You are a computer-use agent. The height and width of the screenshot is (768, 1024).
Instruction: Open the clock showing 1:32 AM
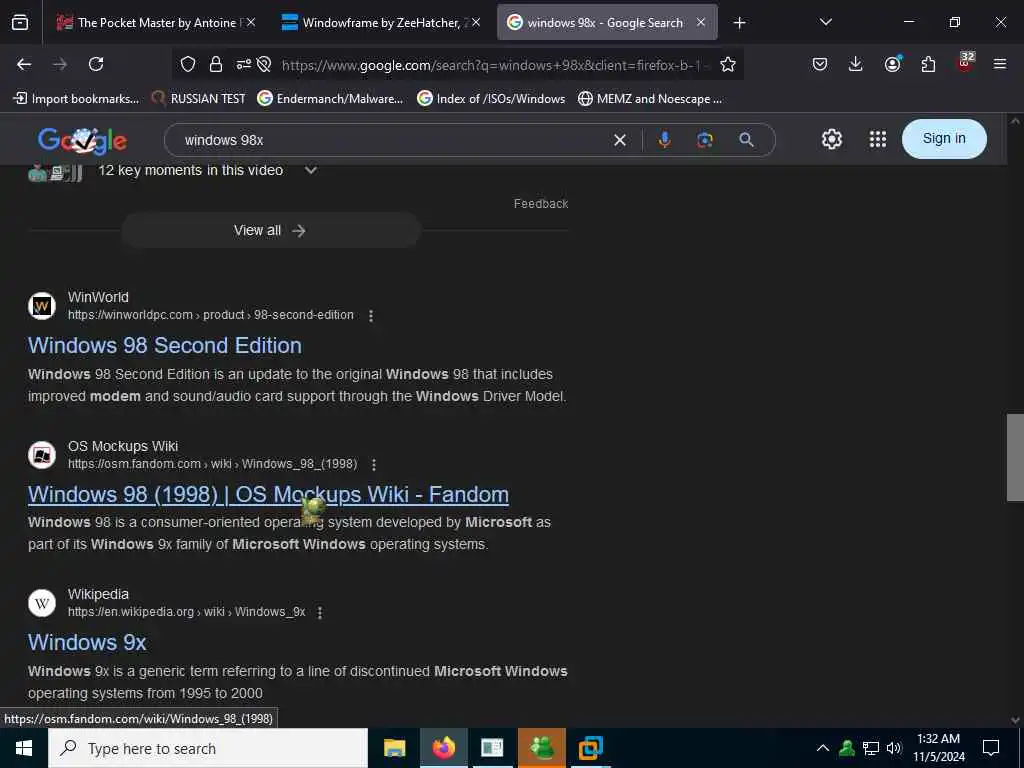pos(939,748)
